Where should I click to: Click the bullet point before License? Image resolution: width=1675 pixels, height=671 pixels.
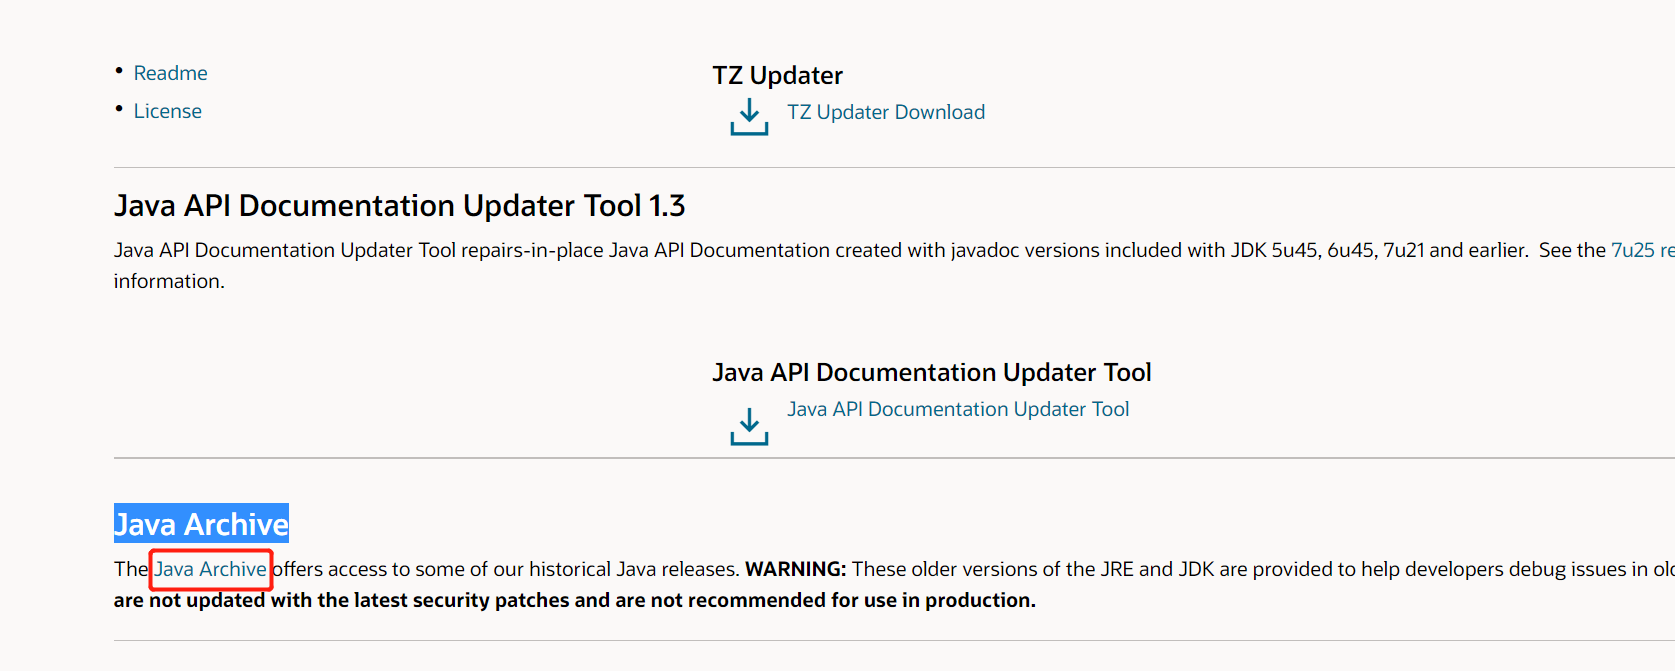point(119,109)
